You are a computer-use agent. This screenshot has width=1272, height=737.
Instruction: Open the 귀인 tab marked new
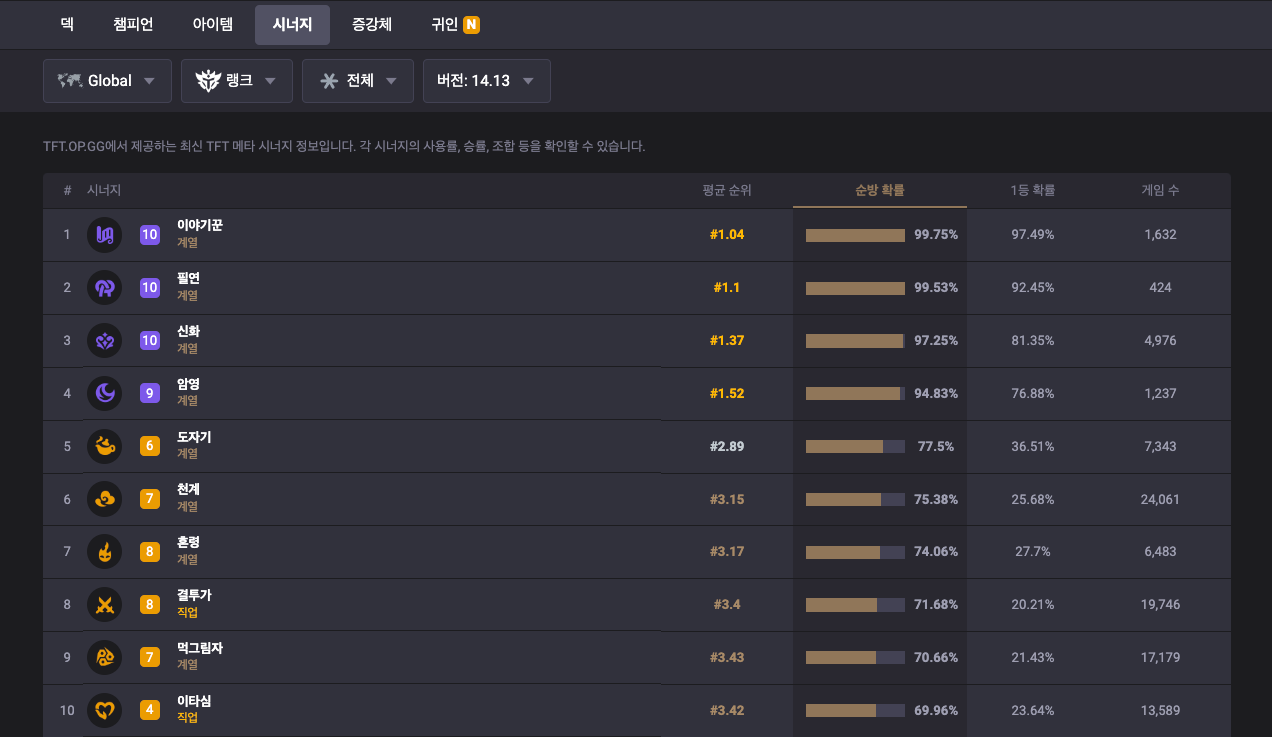click(x=455, y=24)
